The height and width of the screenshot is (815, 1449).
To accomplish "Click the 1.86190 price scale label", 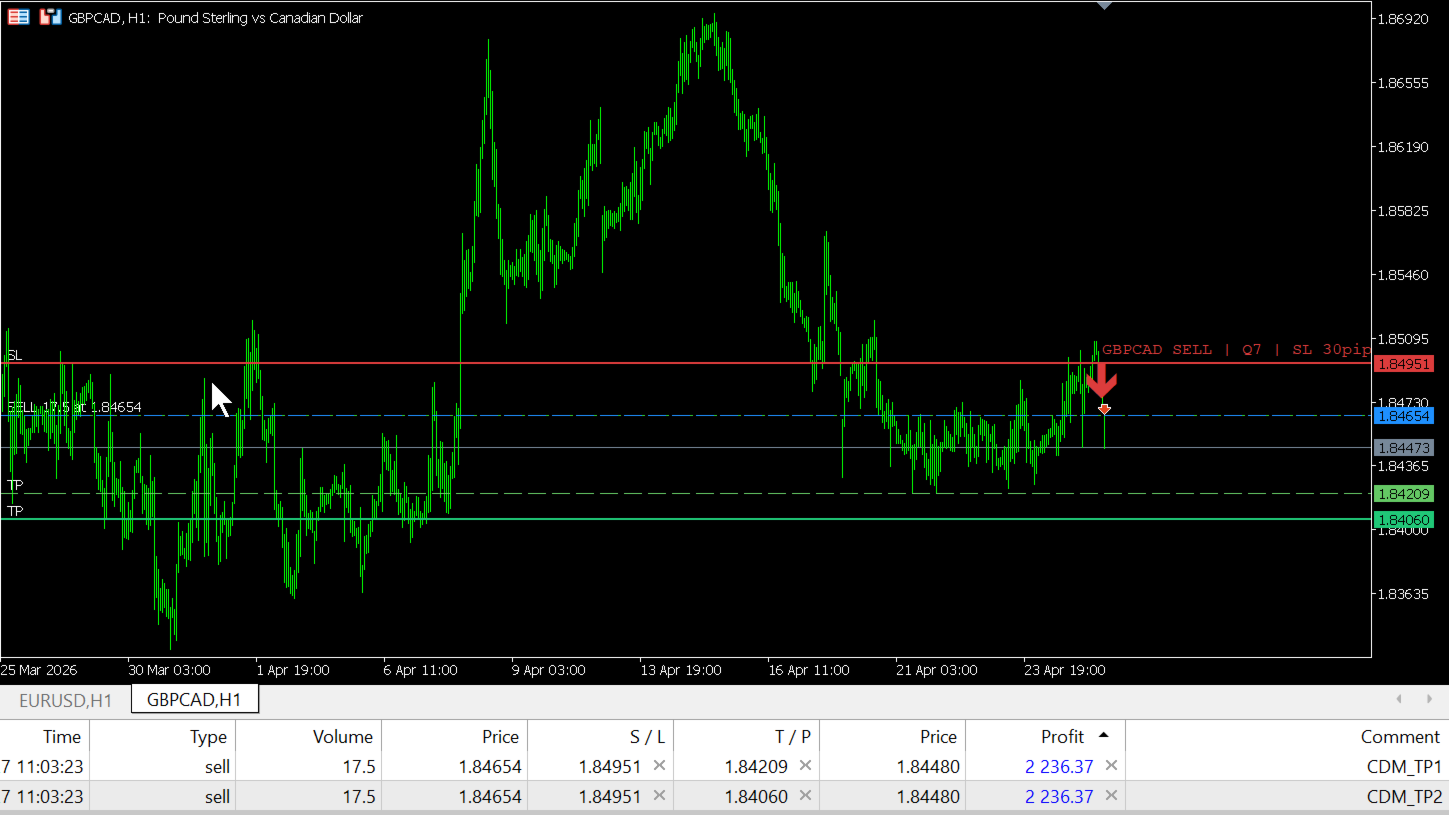I will (x=1403, y=147).
